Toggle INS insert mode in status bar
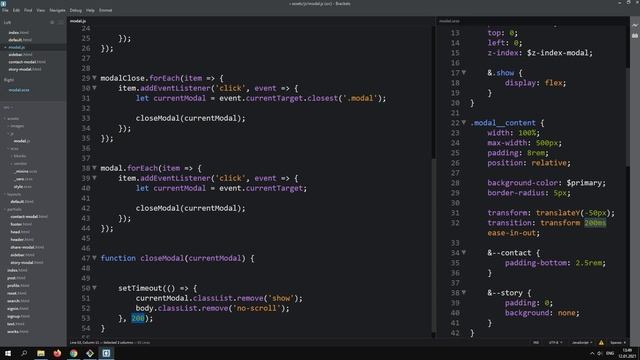The image size is (640, 360). [x=536, y=342]
